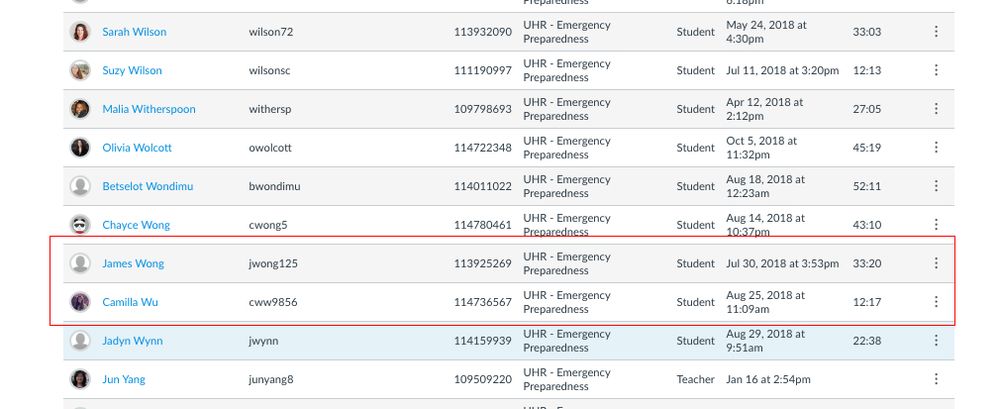Open options menu for Olivia Wolcott
This screenshot has height=409, width=999.
pos(936,147)
